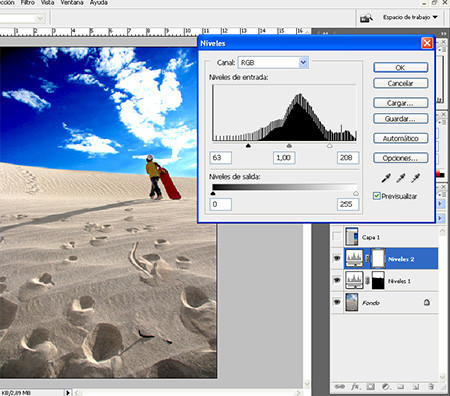450x396 pixels.
Task: Open the layer style fx menu
Action: [355, 387]
